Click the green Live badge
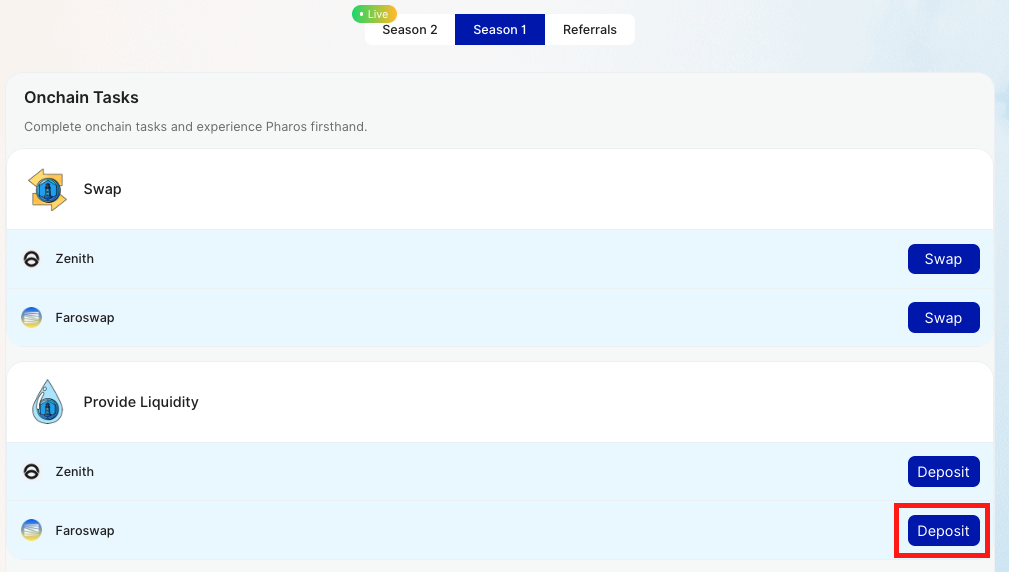 pos(374,14)
